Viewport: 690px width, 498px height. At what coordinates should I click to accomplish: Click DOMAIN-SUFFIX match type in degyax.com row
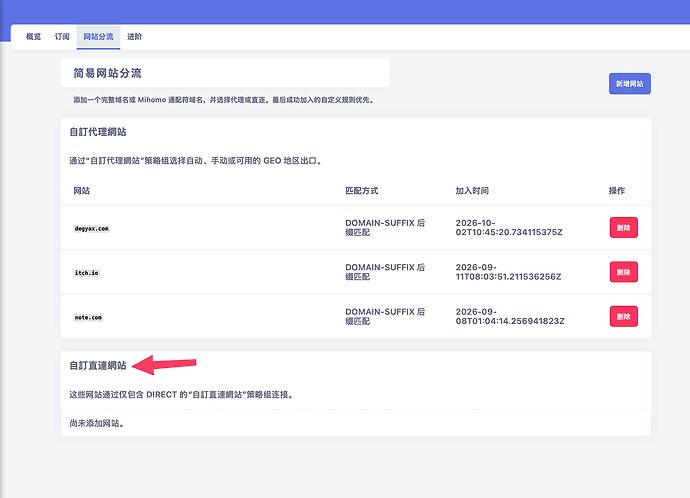tap(385, 227)
